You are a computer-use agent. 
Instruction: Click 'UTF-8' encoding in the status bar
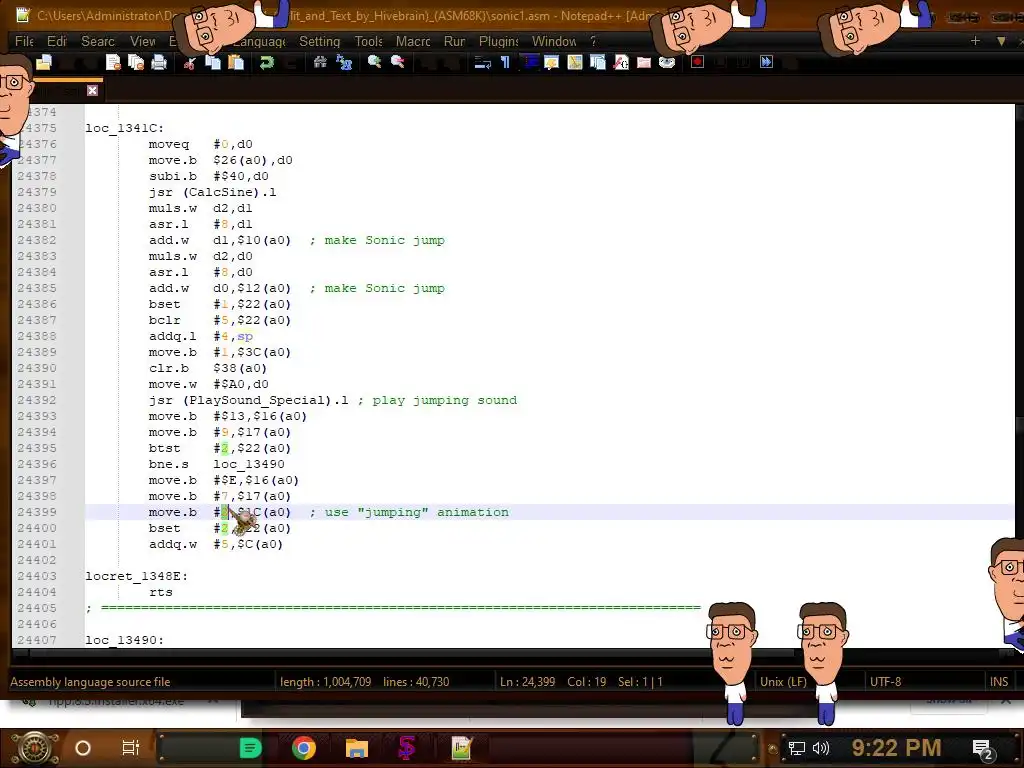pos(885,682)
